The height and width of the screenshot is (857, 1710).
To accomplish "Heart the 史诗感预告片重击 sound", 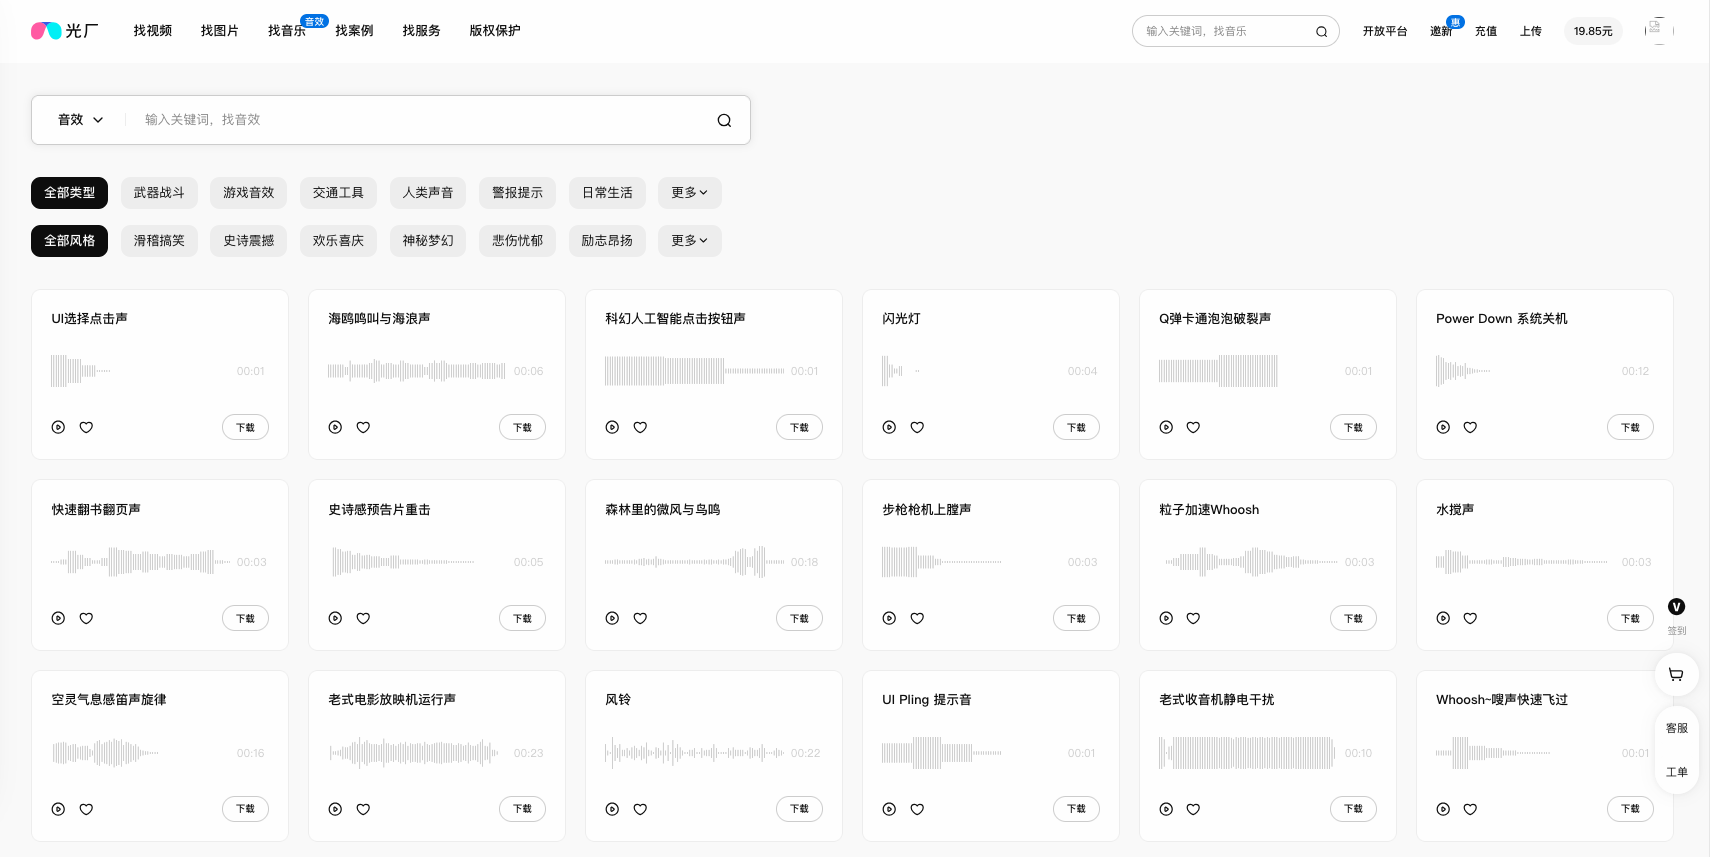I will point(363,618).
